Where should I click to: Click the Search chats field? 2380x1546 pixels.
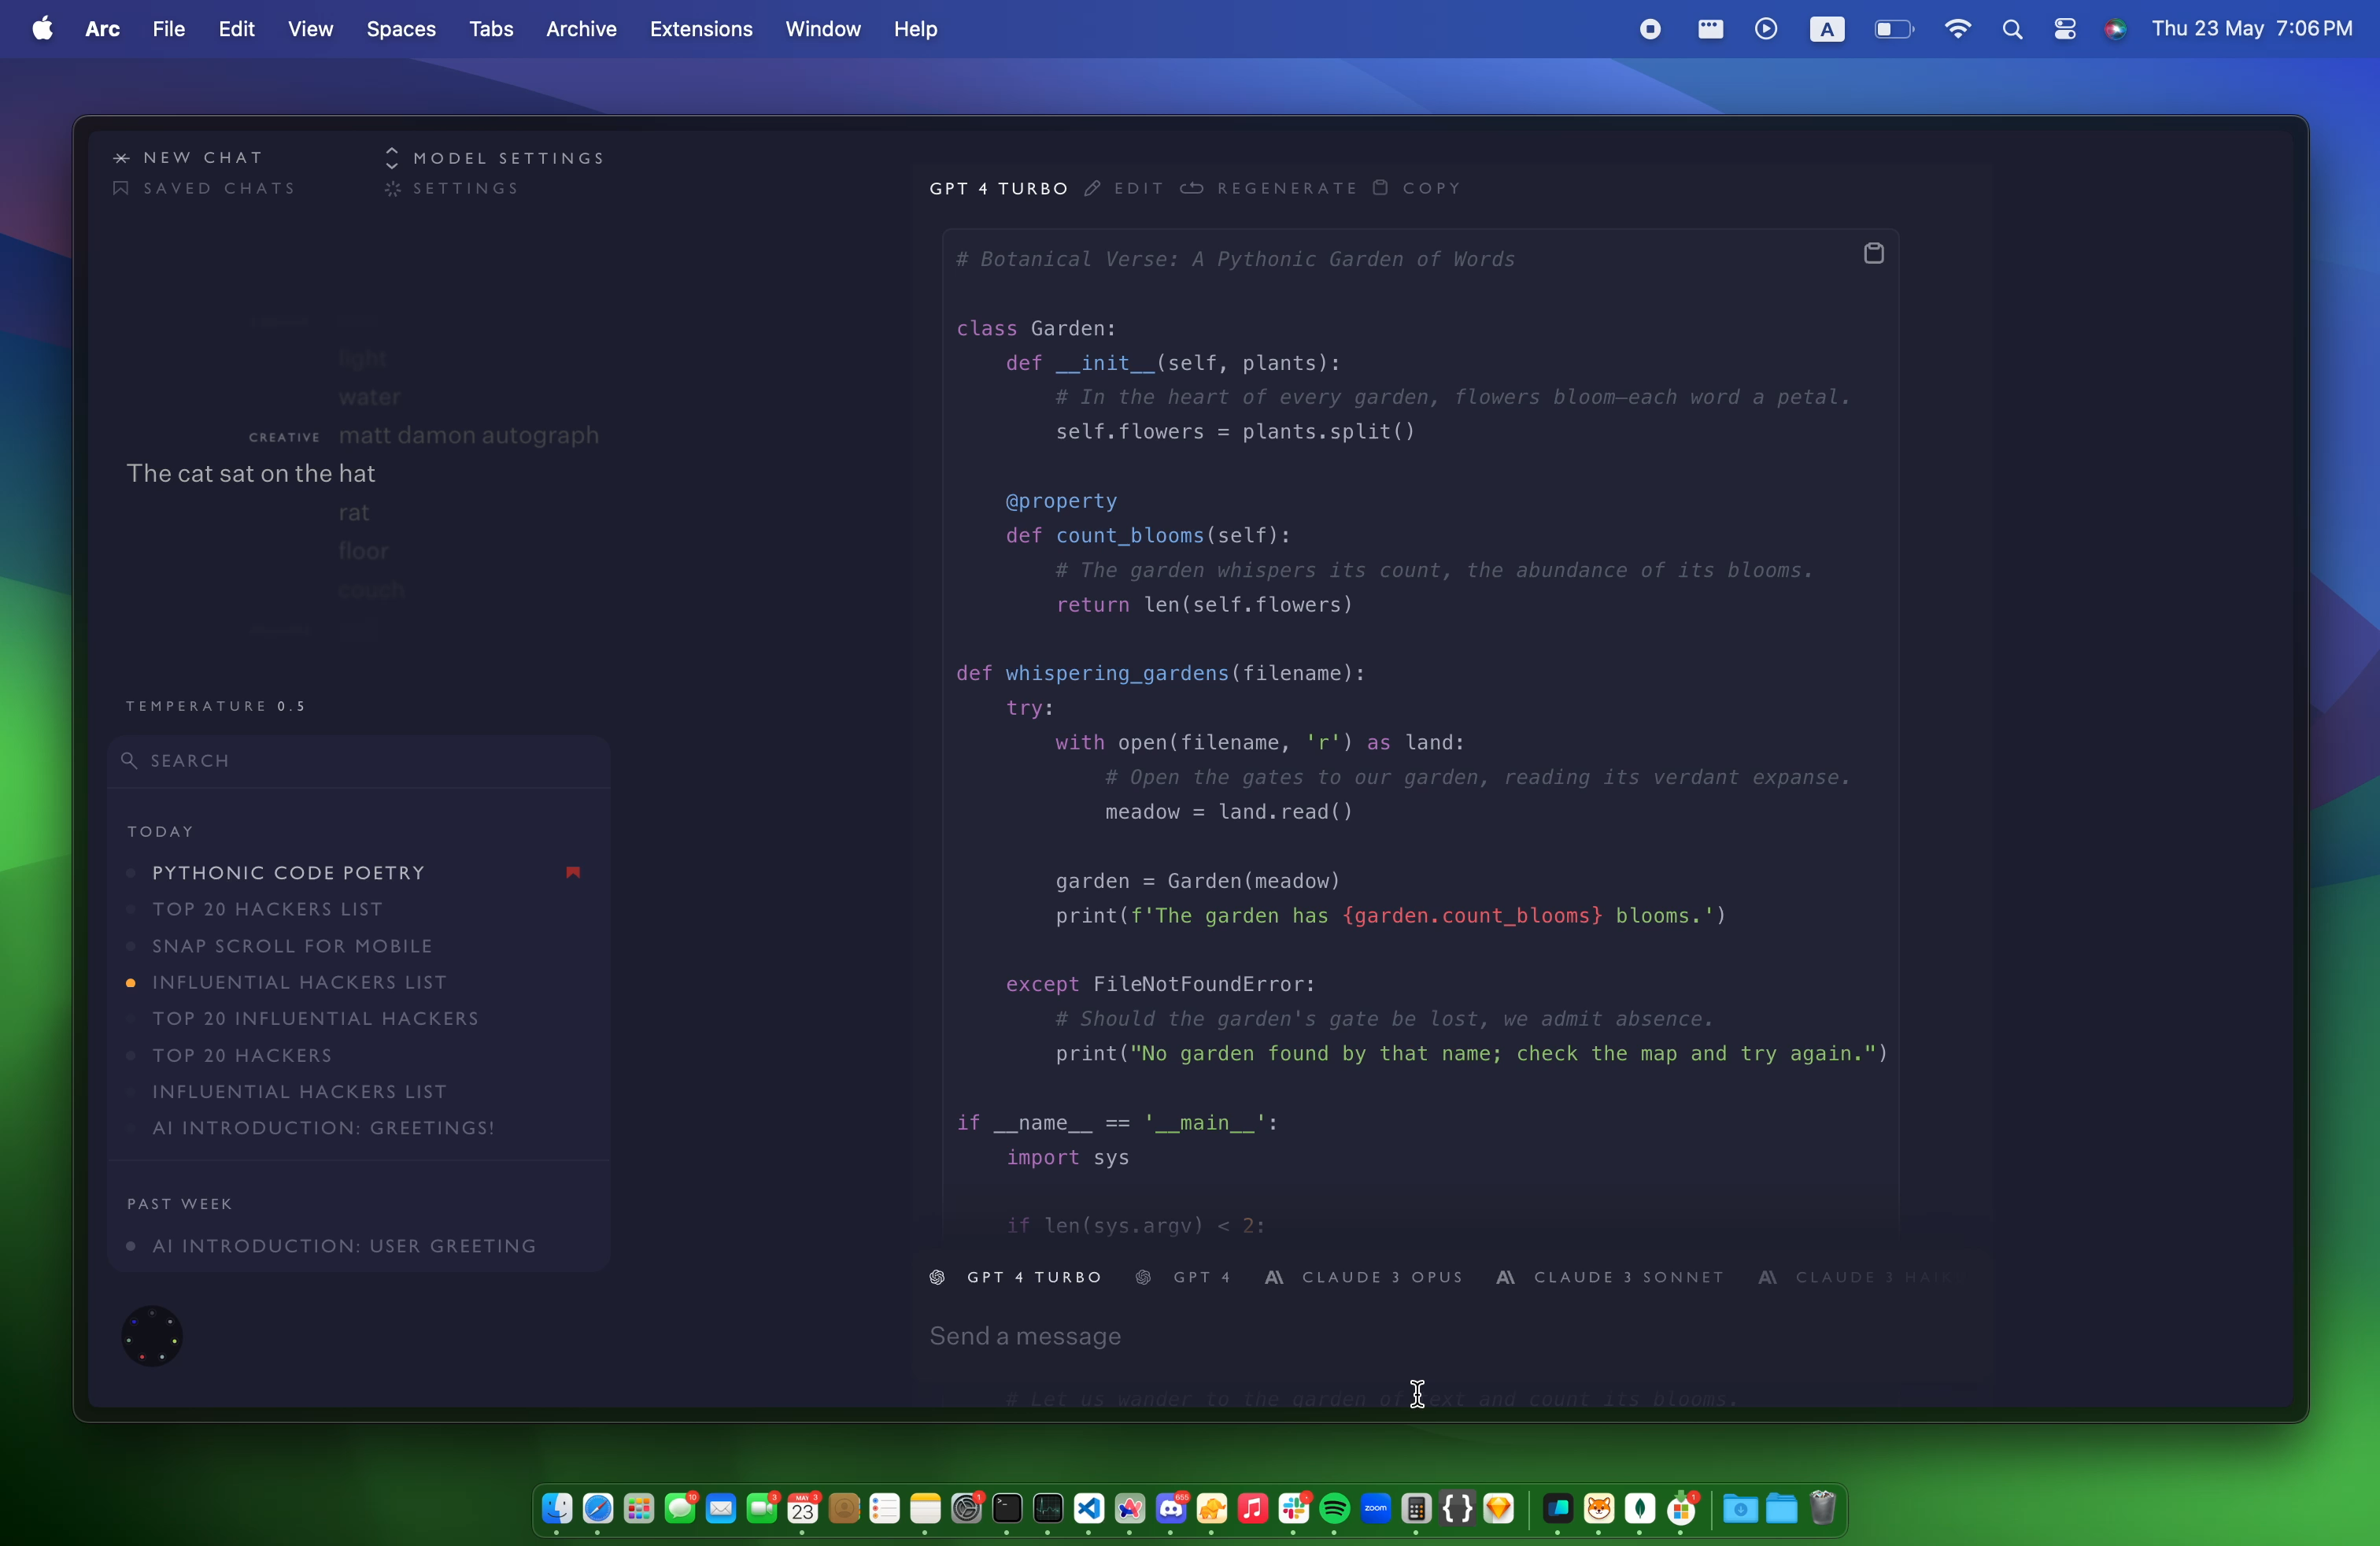coord(360,761)
